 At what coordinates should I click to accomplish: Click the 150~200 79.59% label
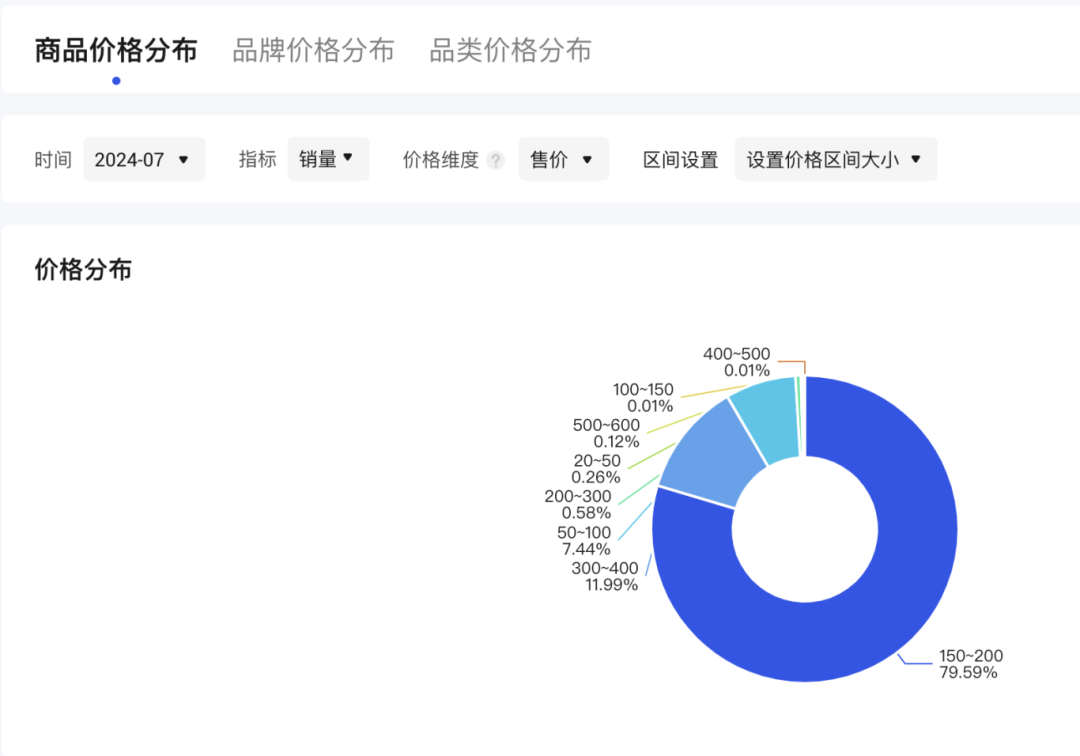(x=970, y=664)
